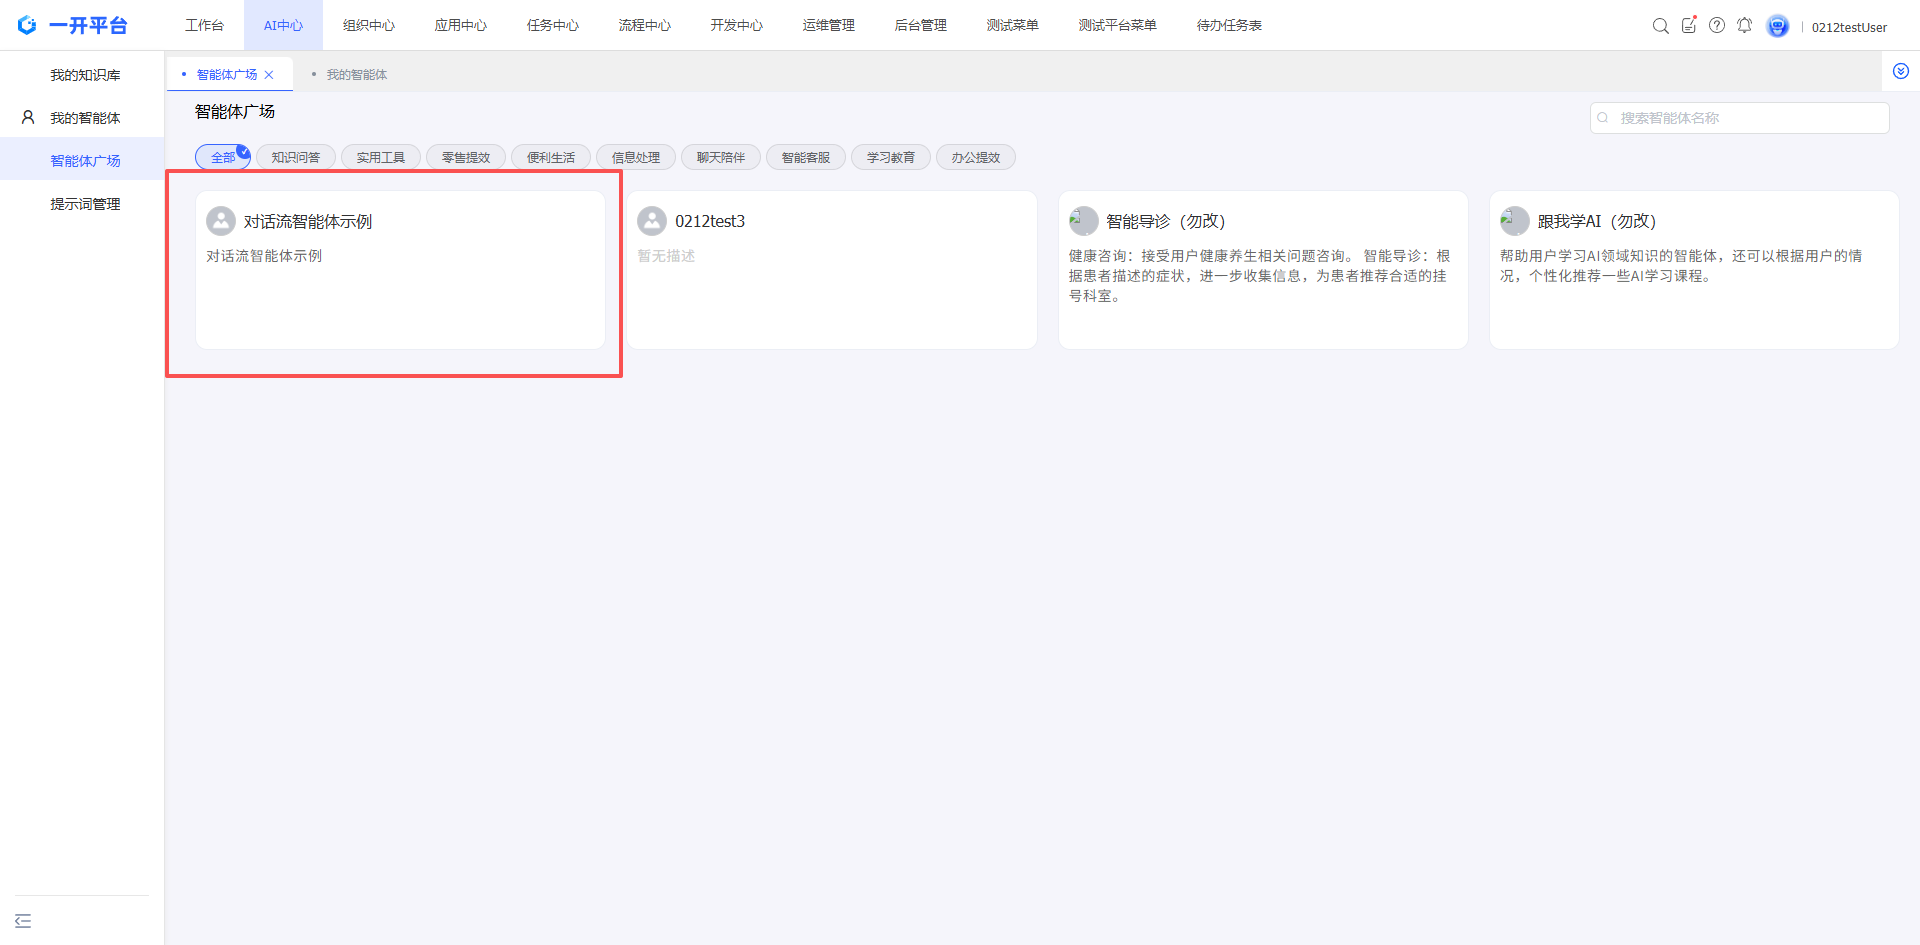Open the notification bell icon
This screenshot has width=1920, height=945.
pos(1745,26)
